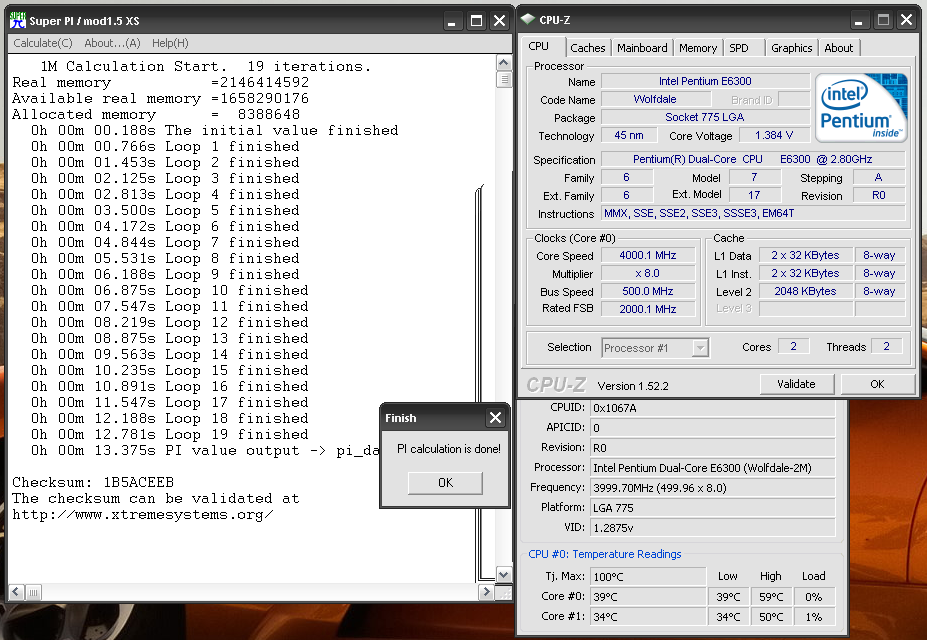Click the Core #1 temperature field '34°C'
The height and width of the screenshot is (640, 927).
coord(648,617)
